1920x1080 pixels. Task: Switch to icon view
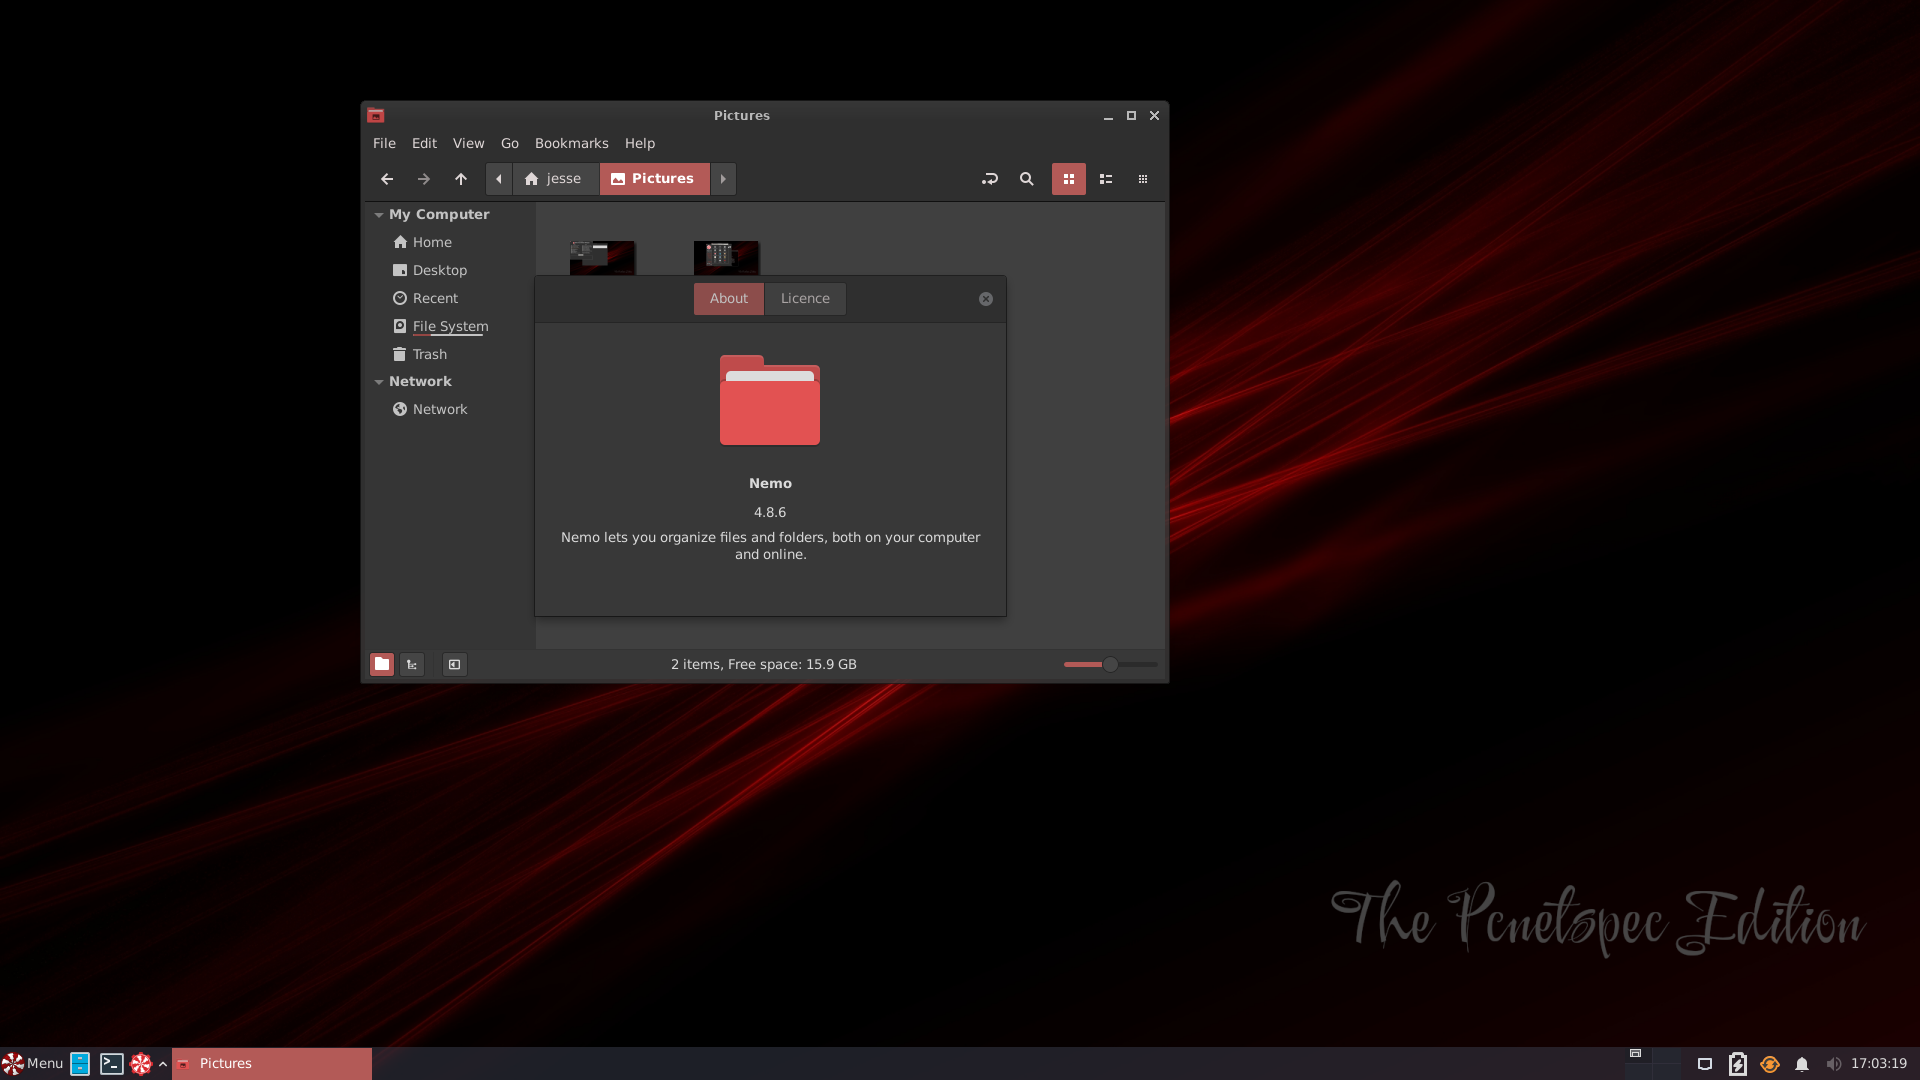pyautogui.click(x=1069, y=179)
